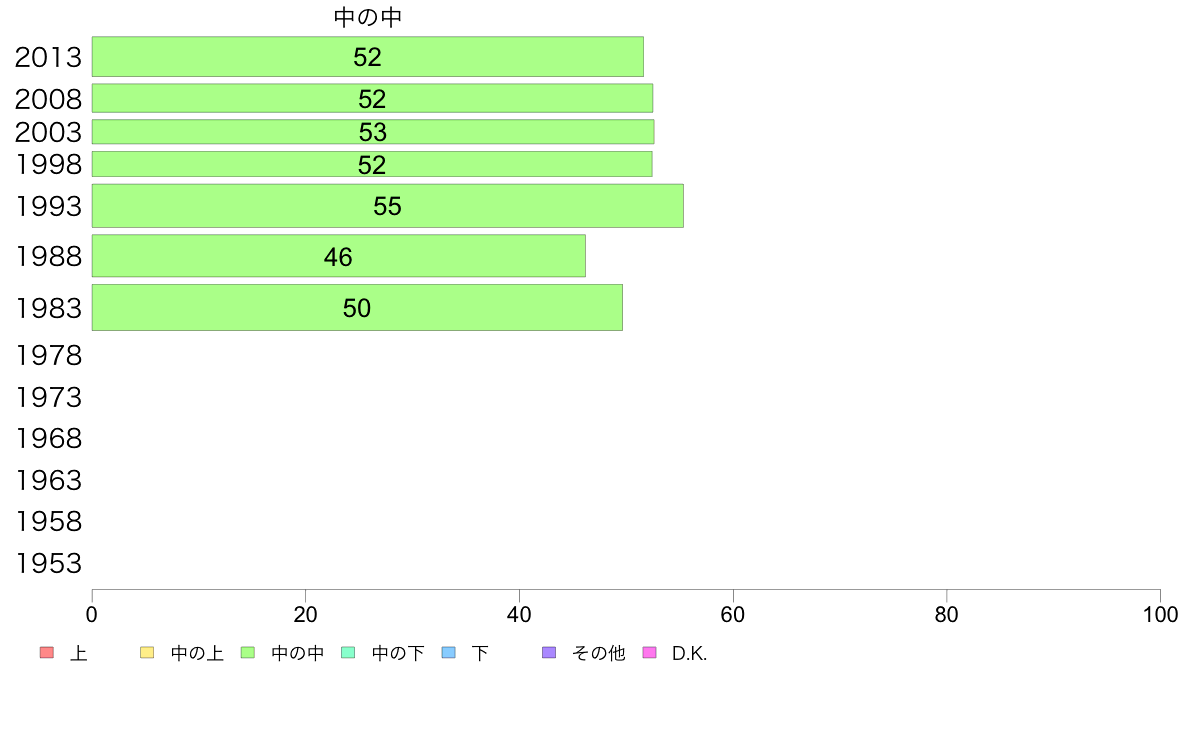Click the green 中の中 legend swatch
The image size is (1188, 736).
[x=248, y=653]
